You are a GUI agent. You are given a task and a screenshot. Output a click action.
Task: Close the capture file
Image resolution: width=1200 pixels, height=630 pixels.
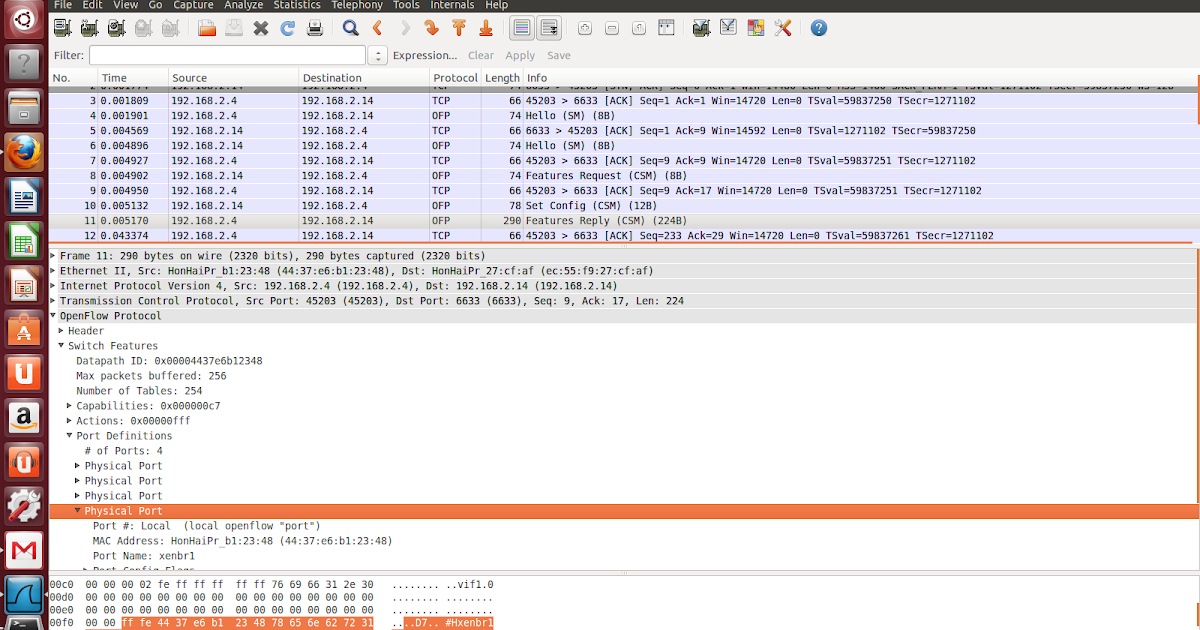[x=261, y=28]
